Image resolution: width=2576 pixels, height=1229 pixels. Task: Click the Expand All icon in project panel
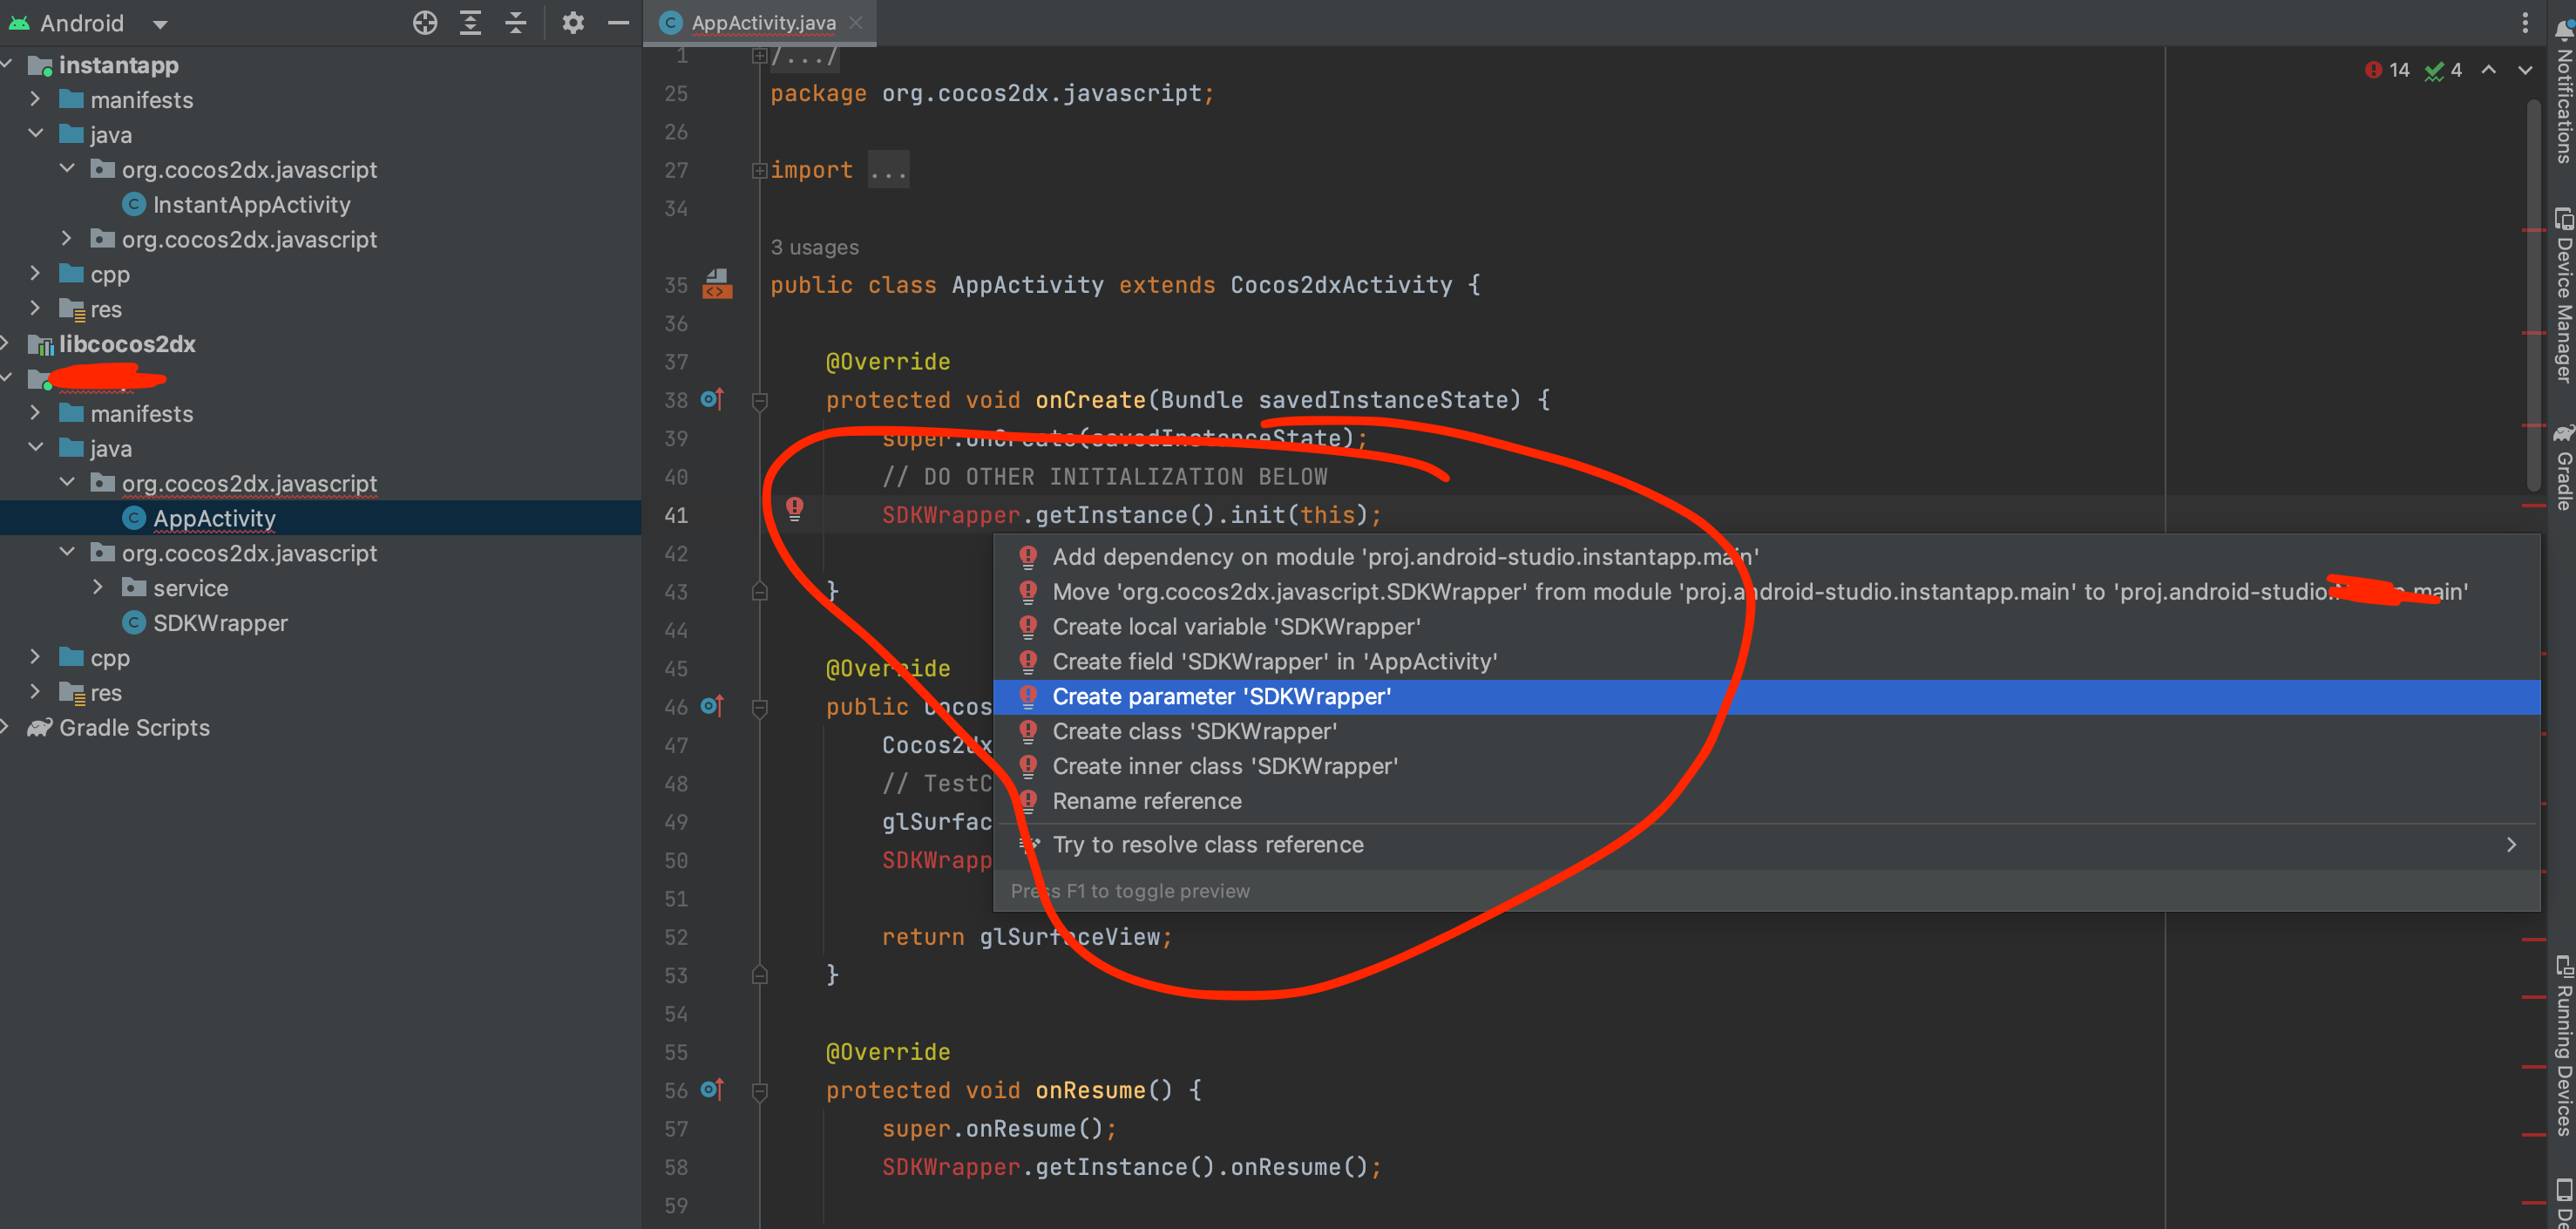click(470, 22)
